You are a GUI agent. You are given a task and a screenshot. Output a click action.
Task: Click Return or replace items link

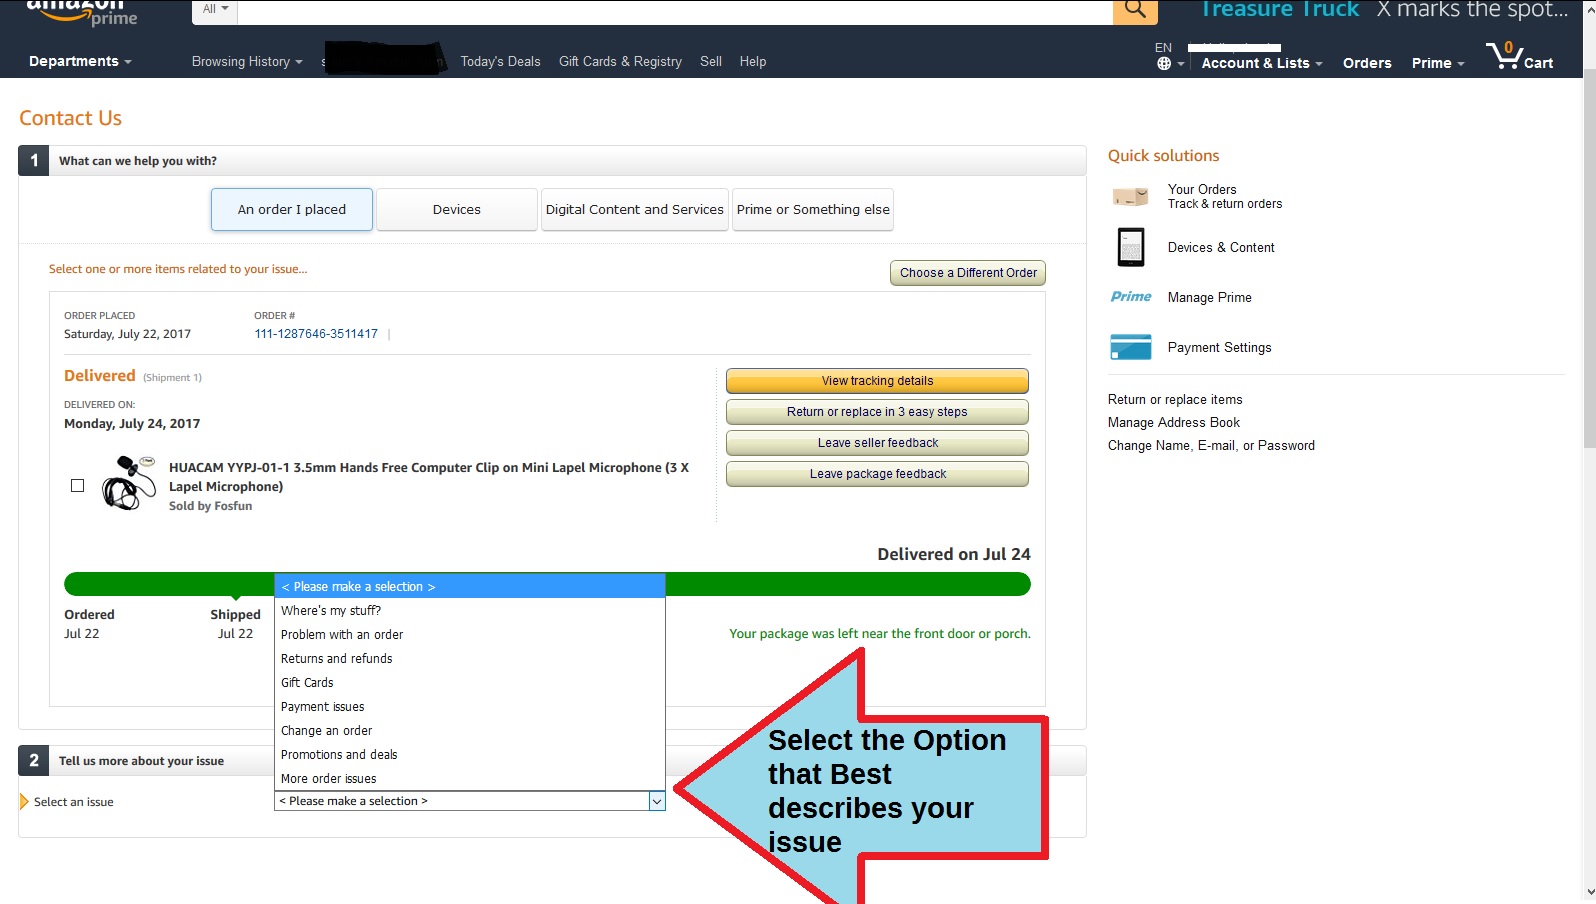[x=1175, y=399]
